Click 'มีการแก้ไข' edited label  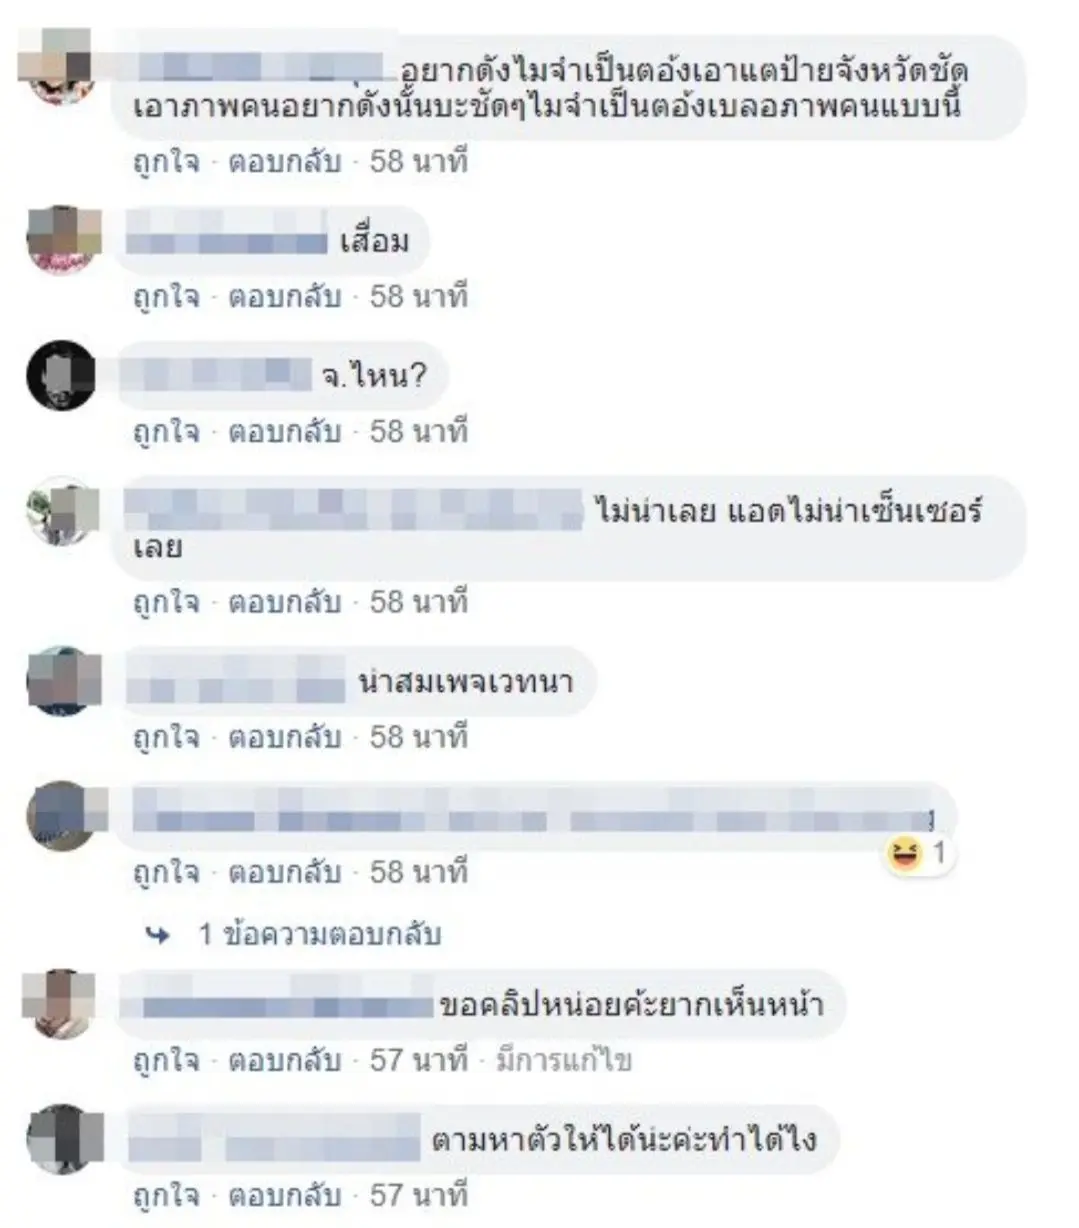point(564,1060)
